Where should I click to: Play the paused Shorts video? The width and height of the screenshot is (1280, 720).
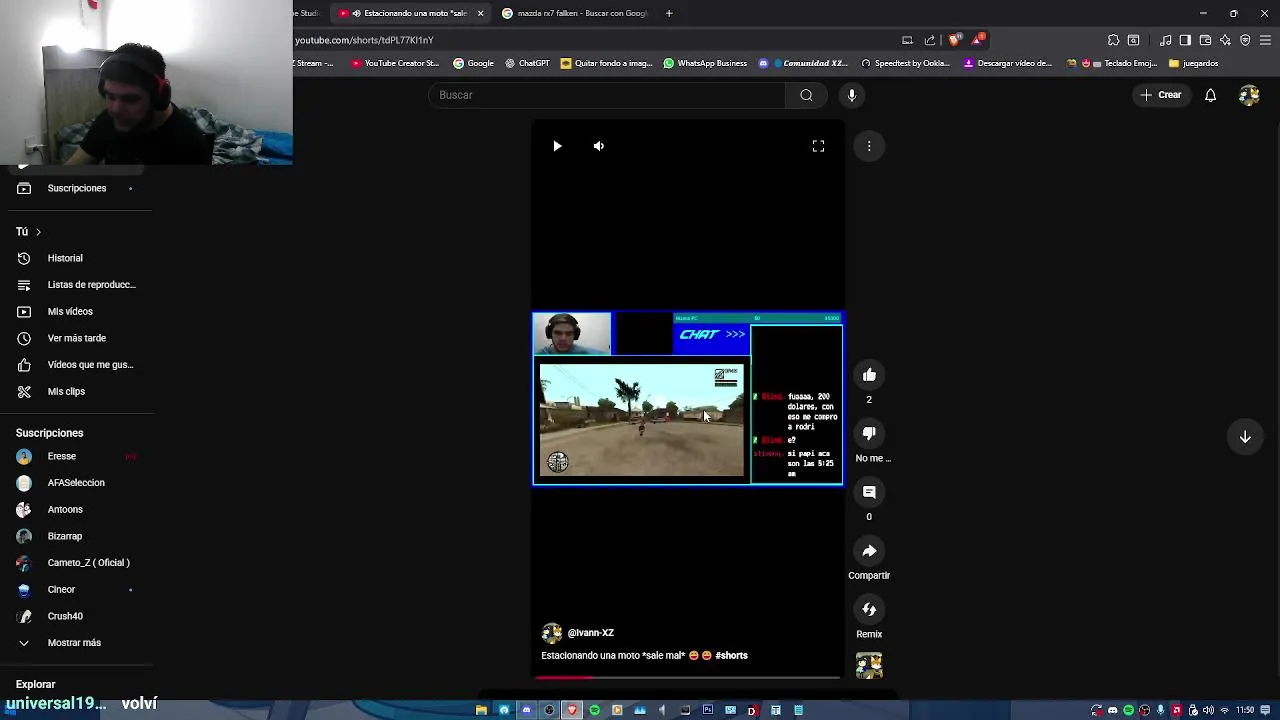(557, 146)
